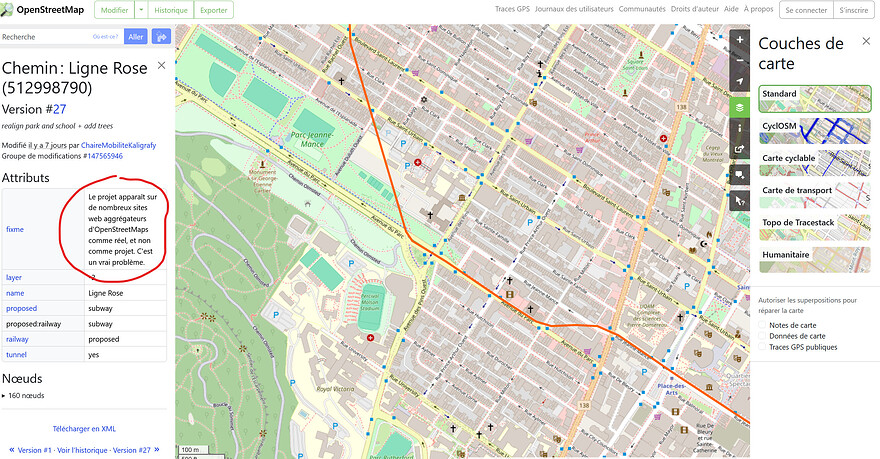Open the Historique tab
880x459 pixels.
click(x=171, y=10)
